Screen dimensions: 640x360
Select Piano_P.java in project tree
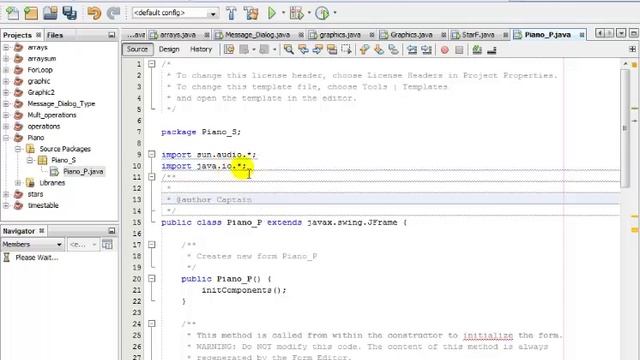[83, 172]
